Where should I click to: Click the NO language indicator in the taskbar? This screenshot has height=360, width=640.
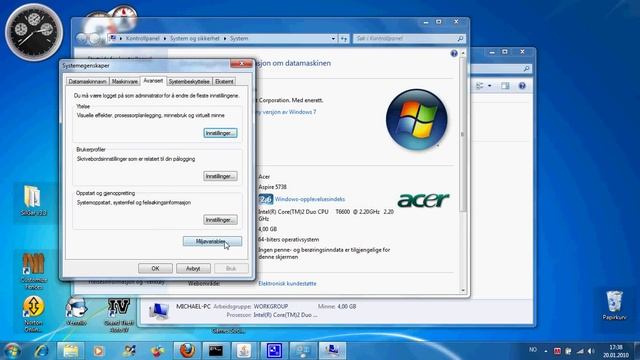(533, 350)
